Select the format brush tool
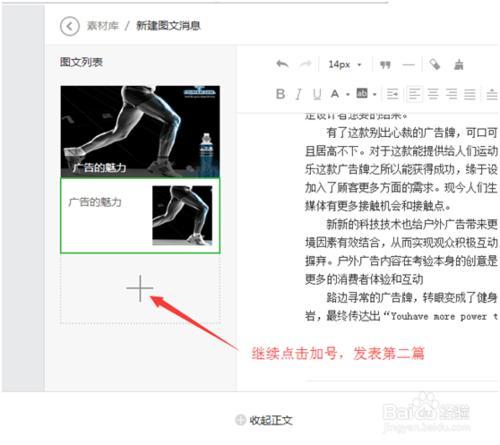 pos(459,64)
